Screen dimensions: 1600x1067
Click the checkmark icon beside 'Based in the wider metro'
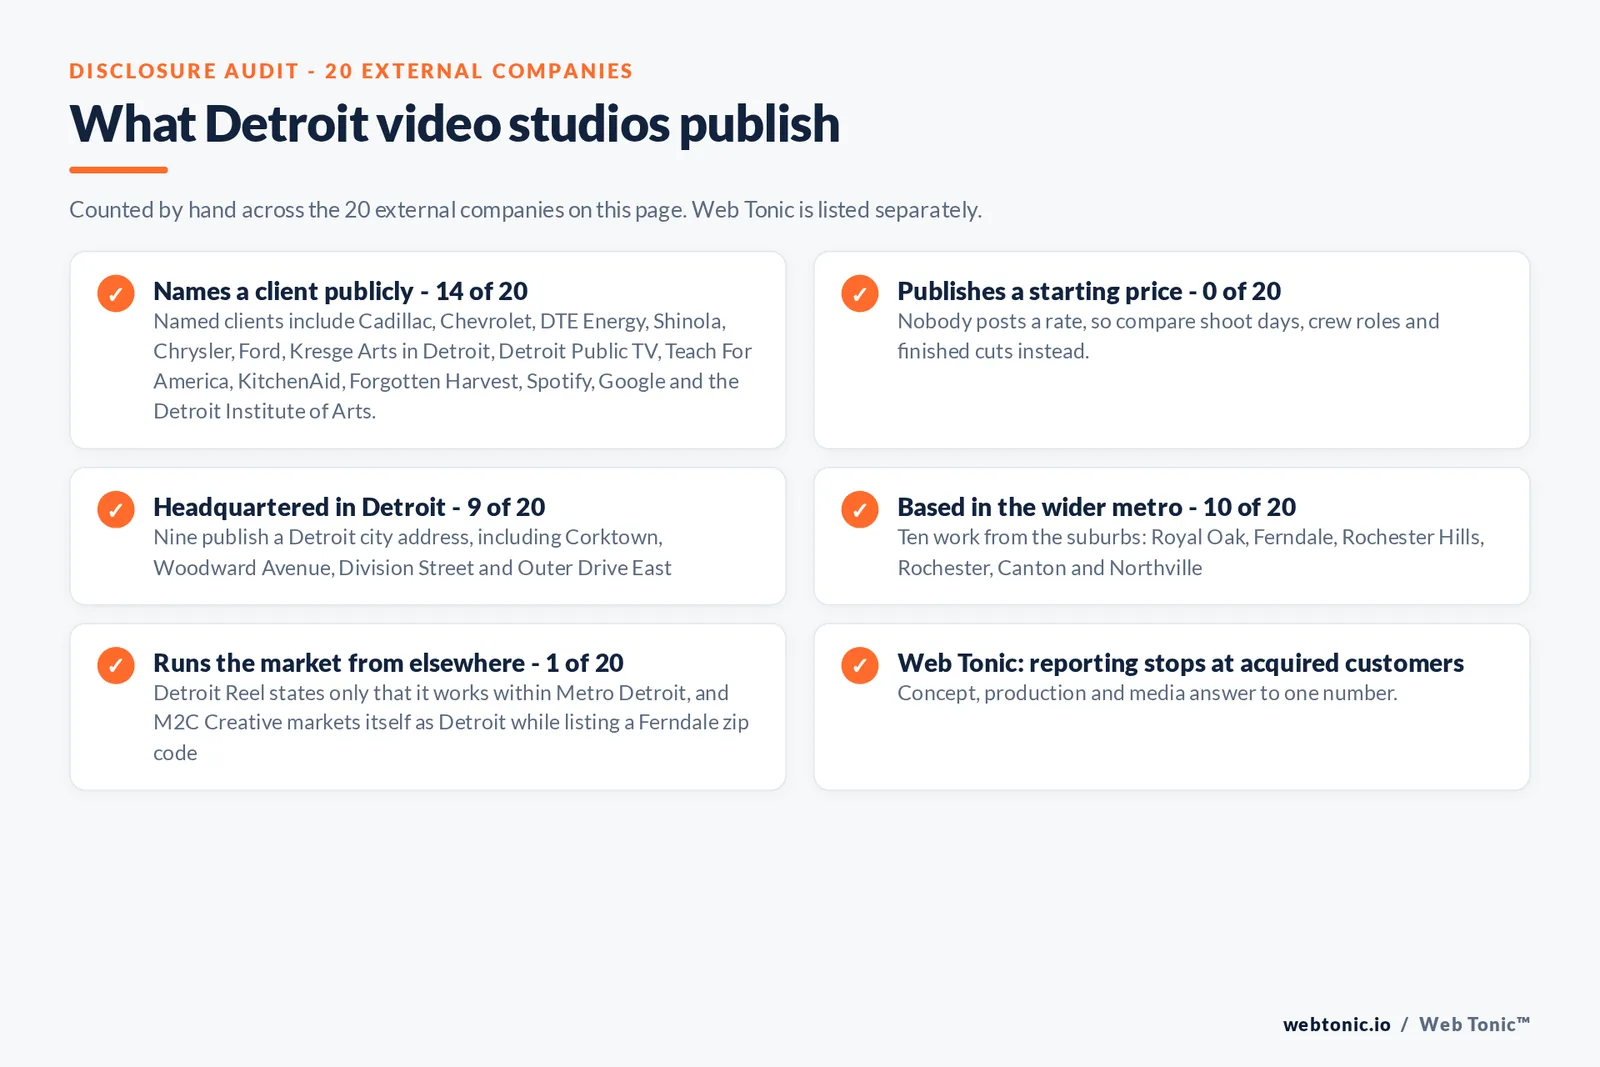(x=860, y=509)
